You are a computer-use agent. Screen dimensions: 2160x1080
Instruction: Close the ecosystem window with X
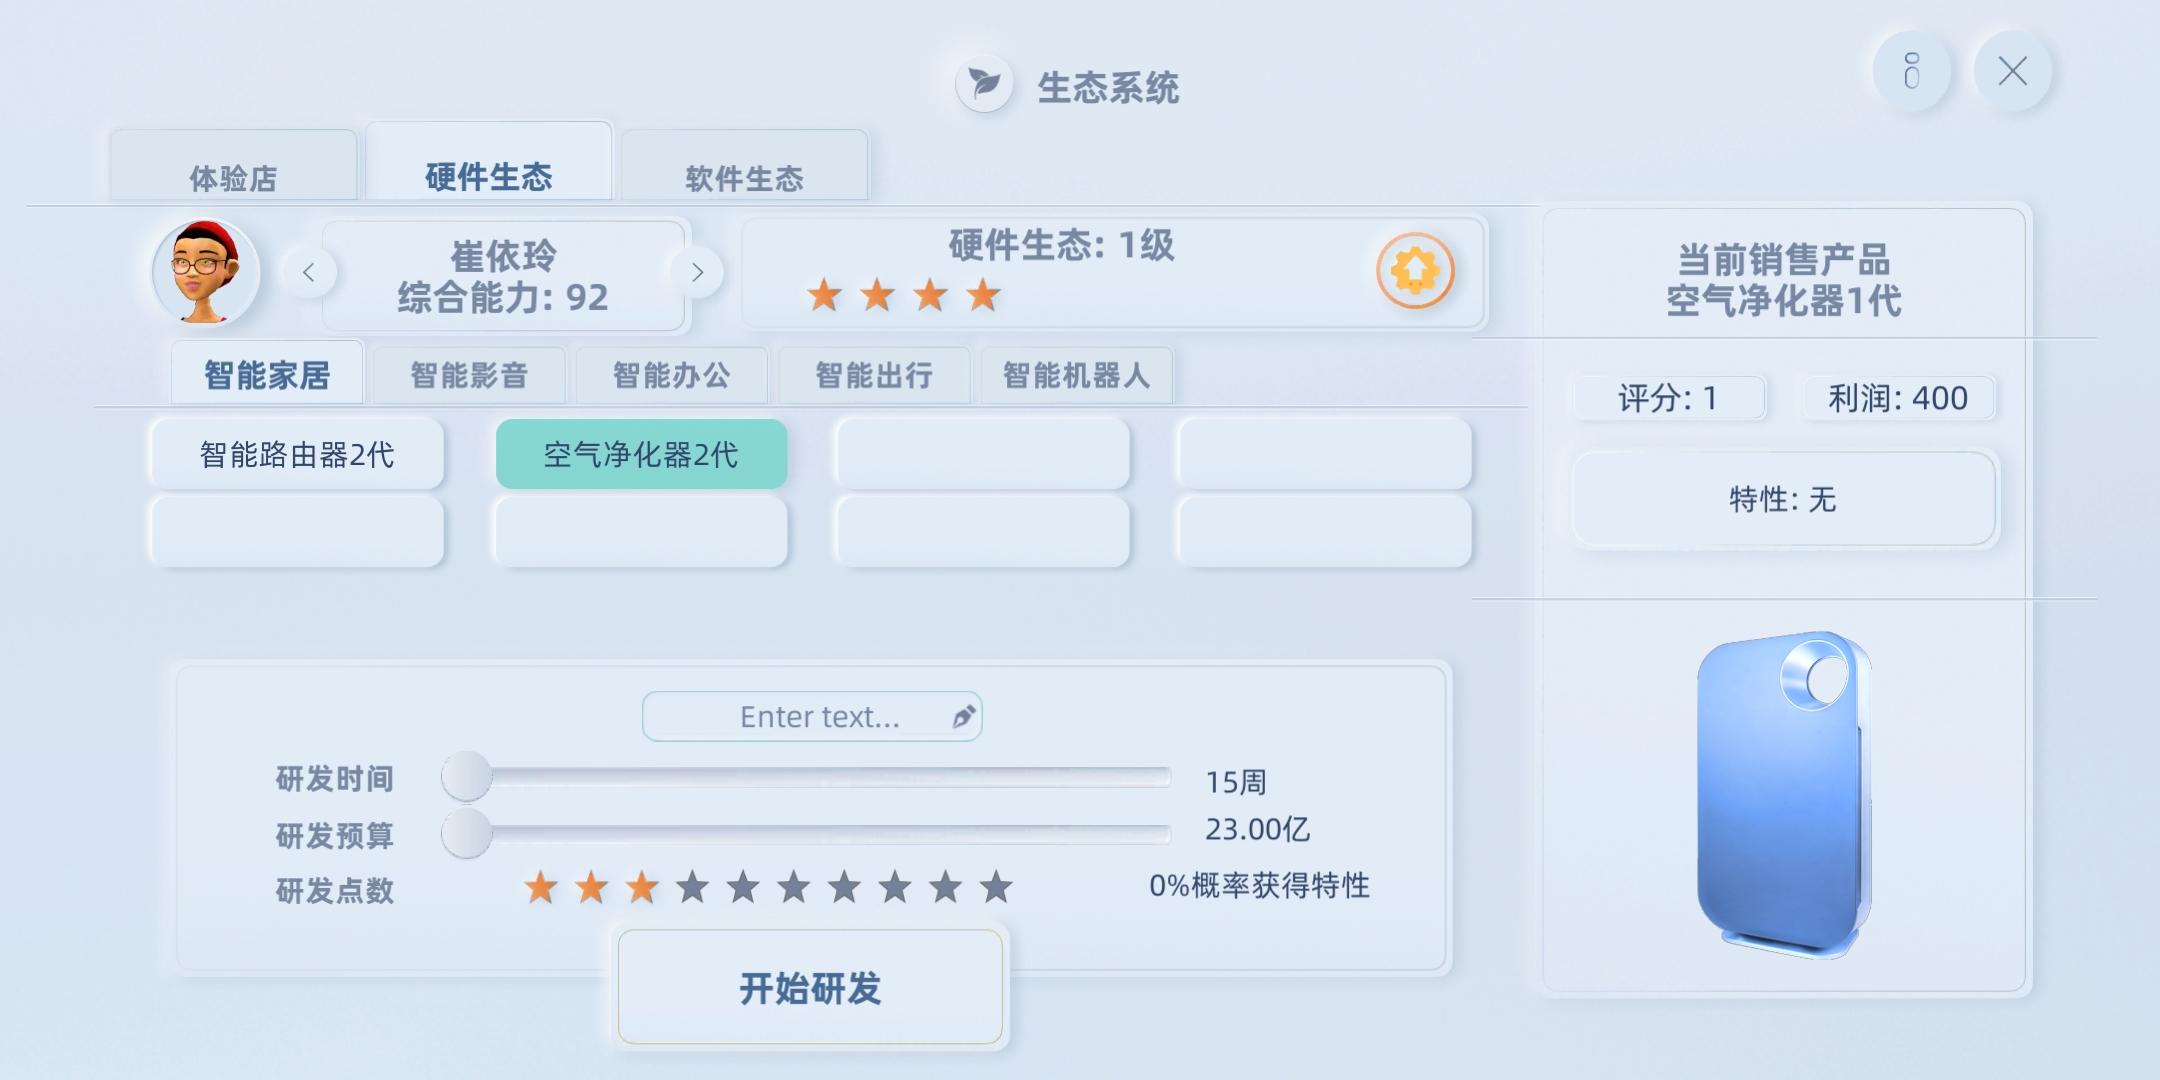point(2012,71)
